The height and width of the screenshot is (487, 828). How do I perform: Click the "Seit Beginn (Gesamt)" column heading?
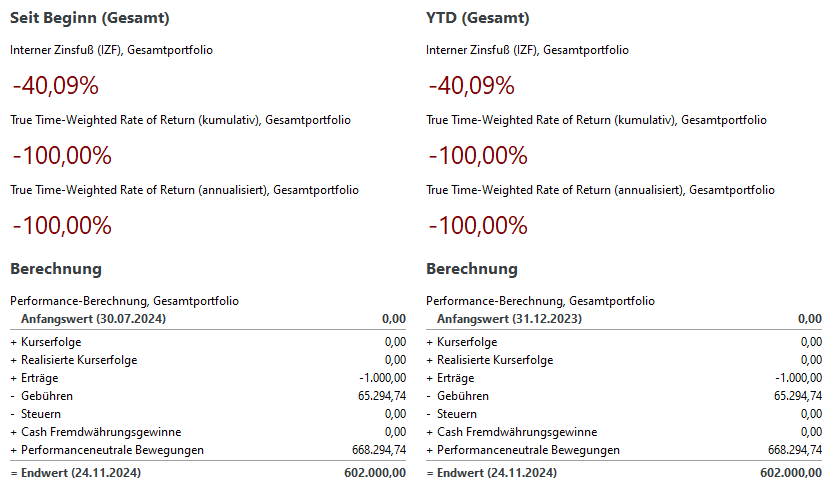coord(89,18)
